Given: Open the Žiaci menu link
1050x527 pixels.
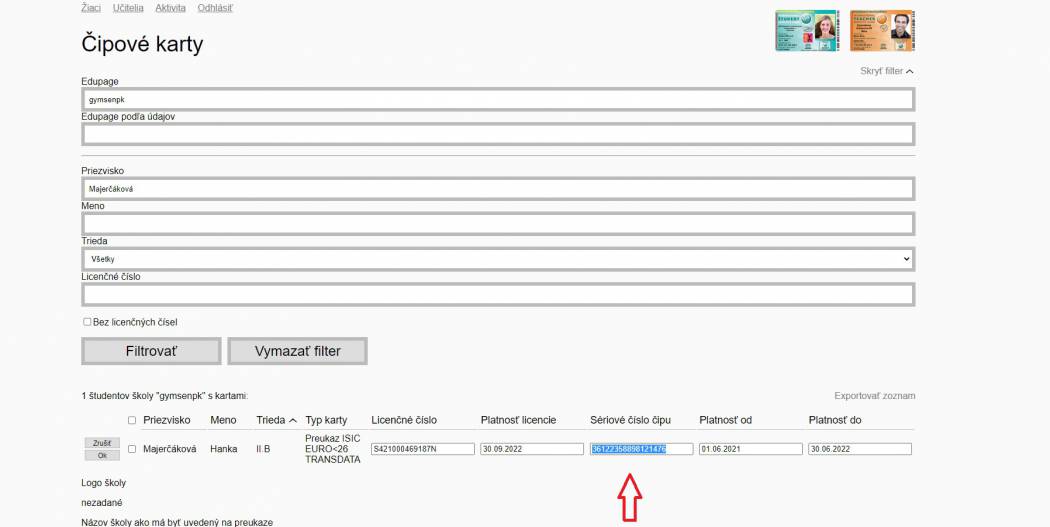Looking at the screenshot, I should click(91, 8).
